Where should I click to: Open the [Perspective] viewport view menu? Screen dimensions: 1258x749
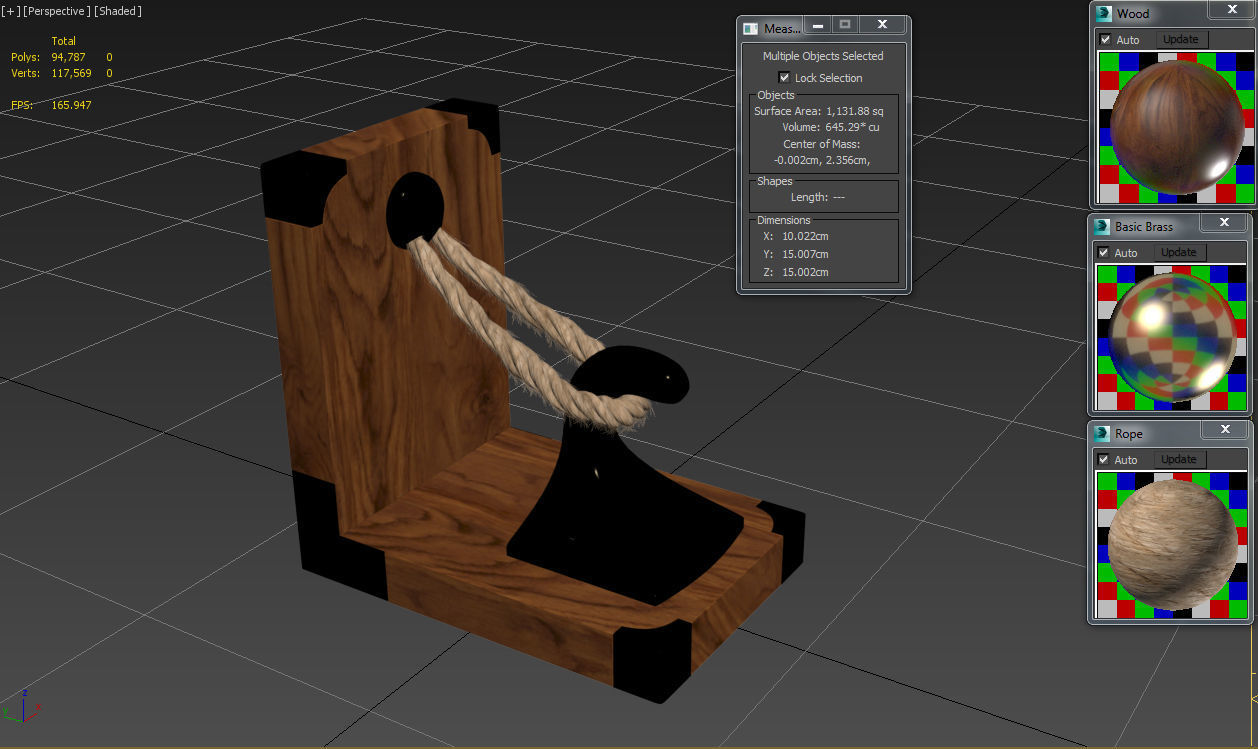(x=56, y=11)
